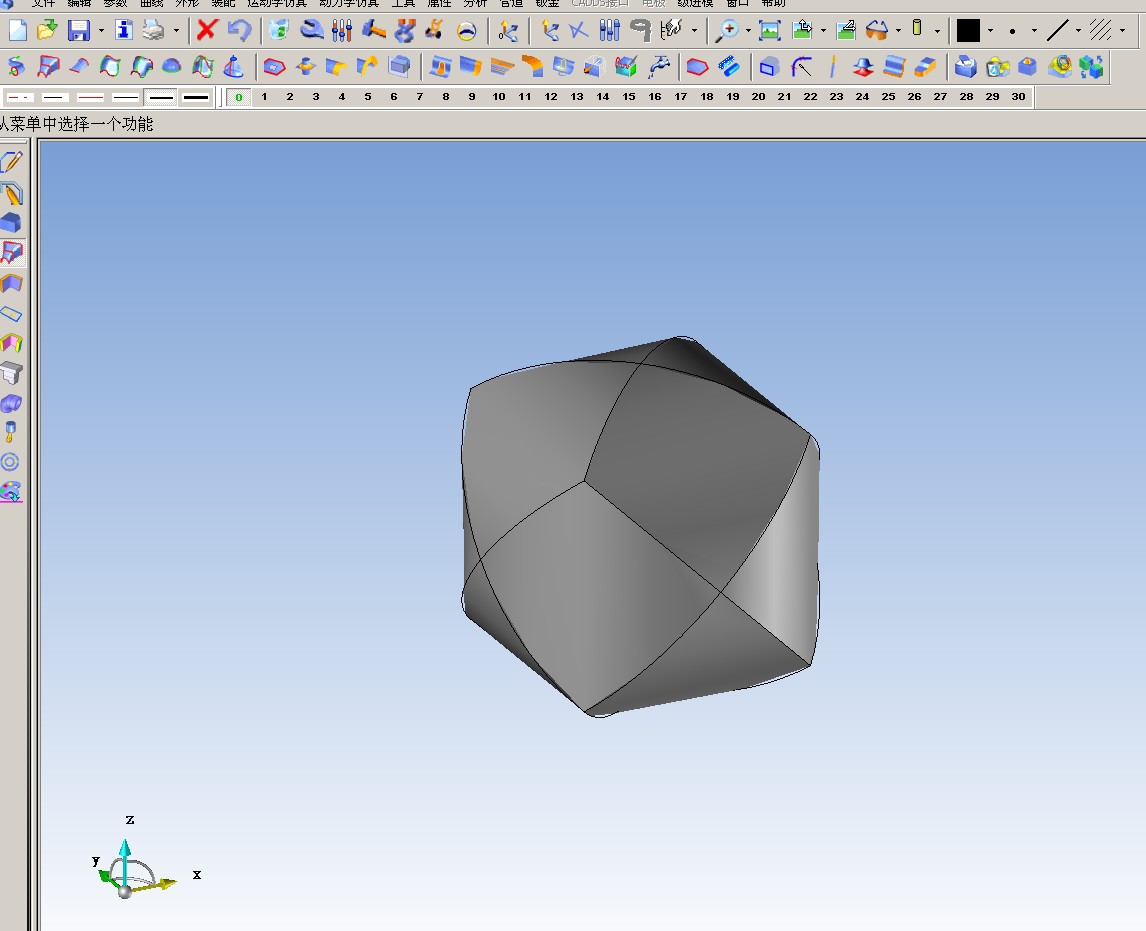
Task: Open the cylinder icon dropdown arrow
Action: click(x=937, y=31)
